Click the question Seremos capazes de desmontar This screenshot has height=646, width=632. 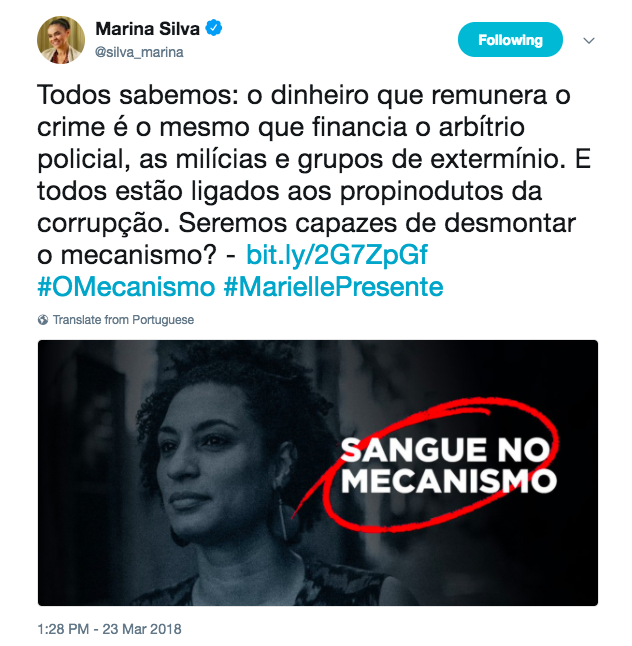377,223
